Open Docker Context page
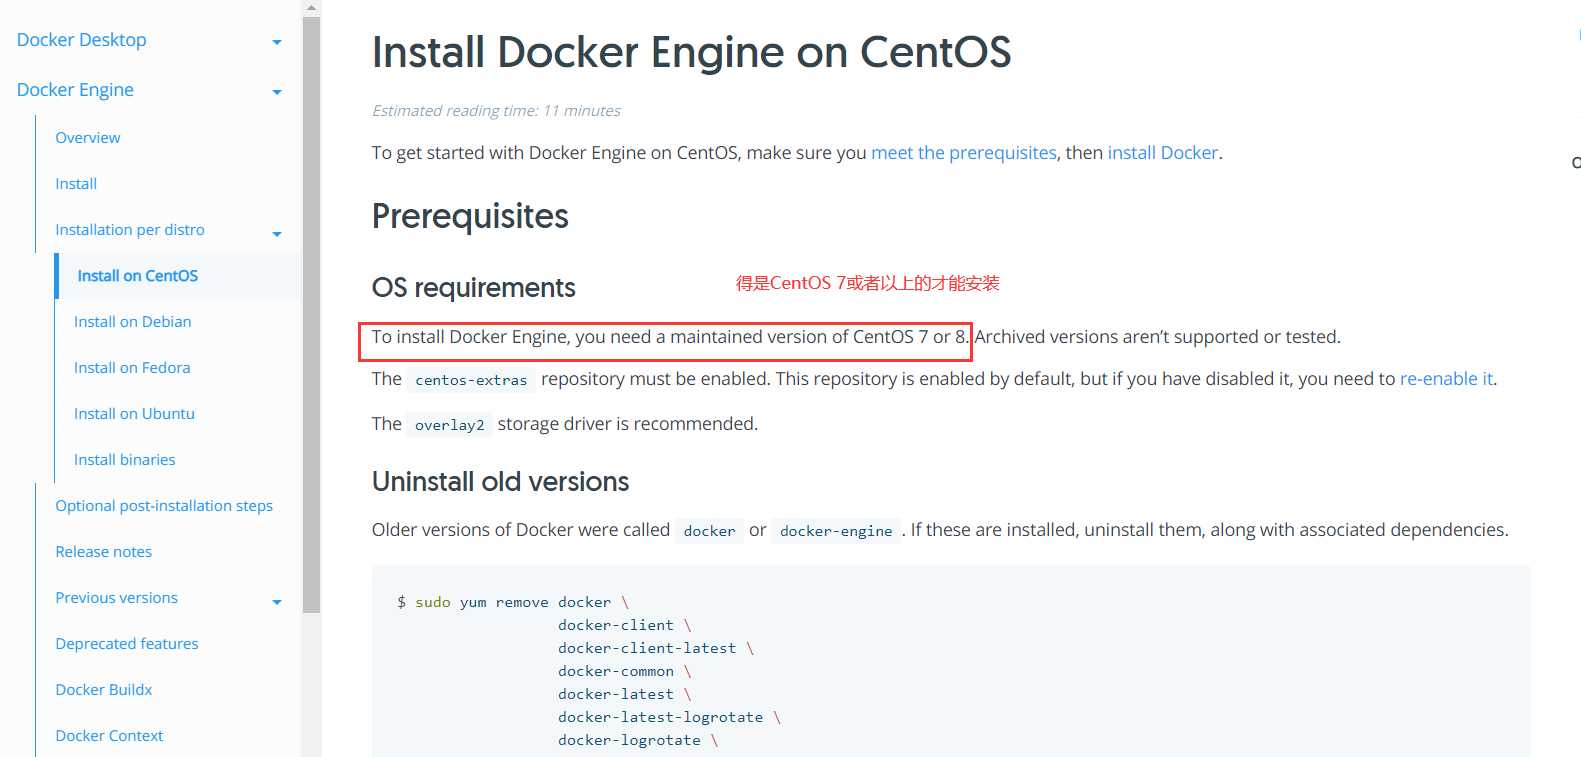 click(x=109, y=736)
